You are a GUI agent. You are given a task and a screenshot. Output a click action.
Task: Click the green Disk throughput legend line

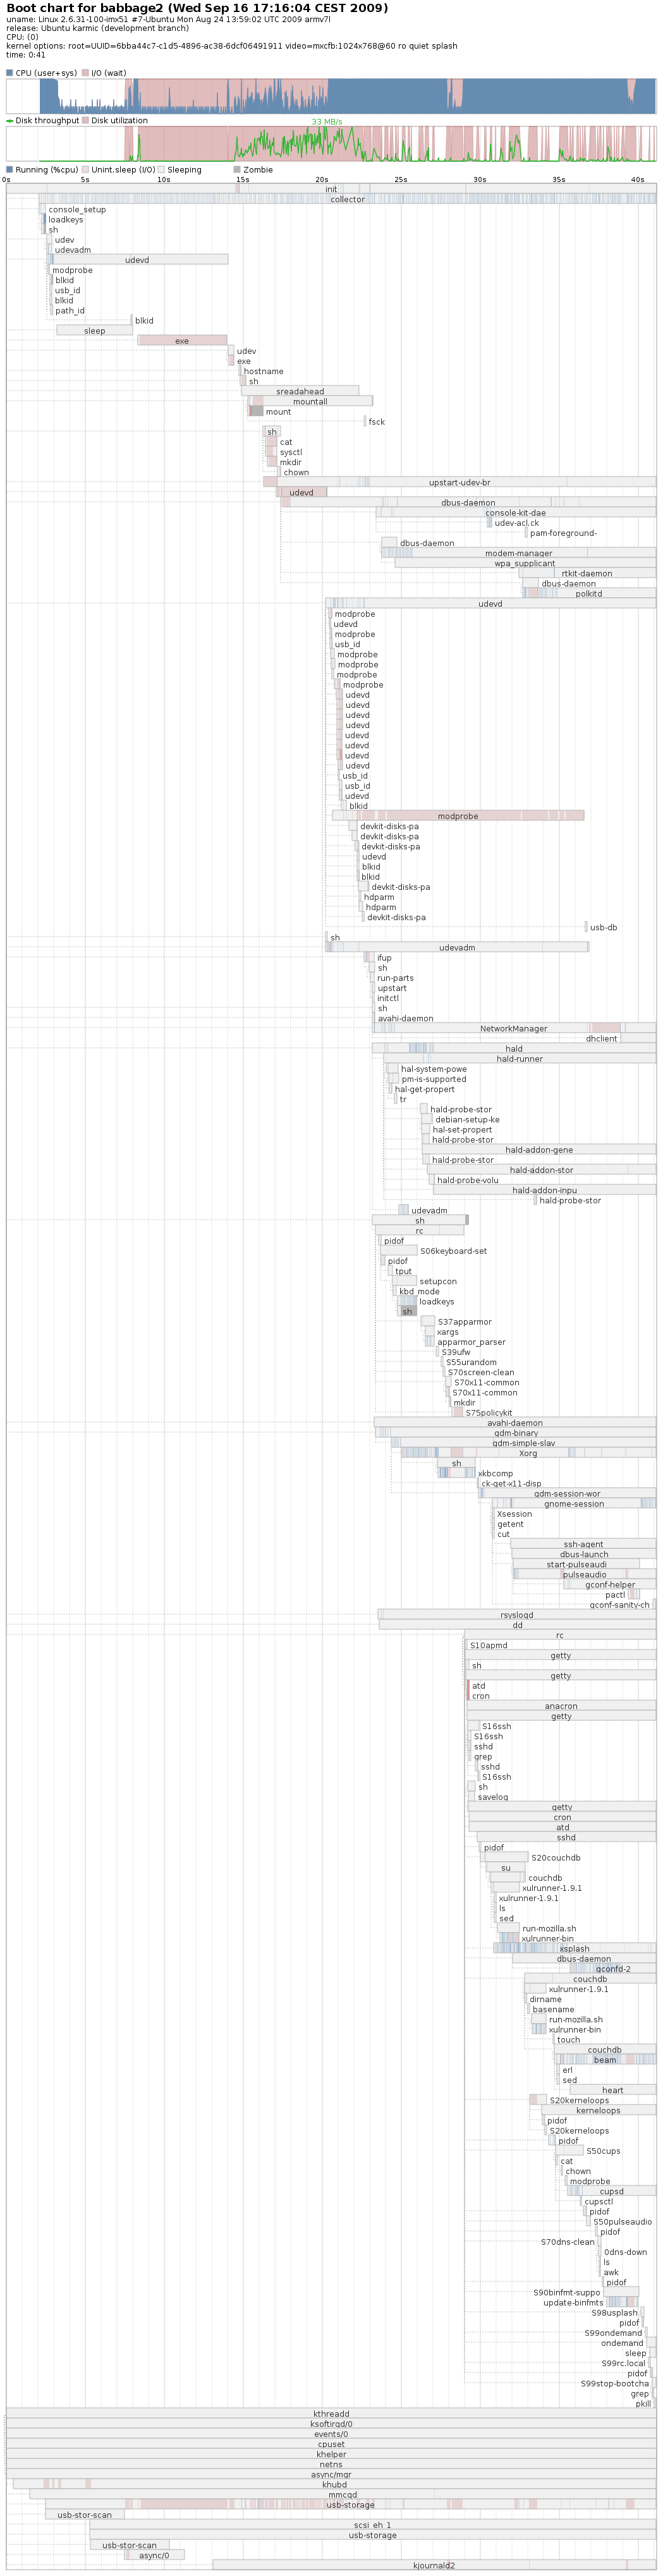tap(10, 121)
